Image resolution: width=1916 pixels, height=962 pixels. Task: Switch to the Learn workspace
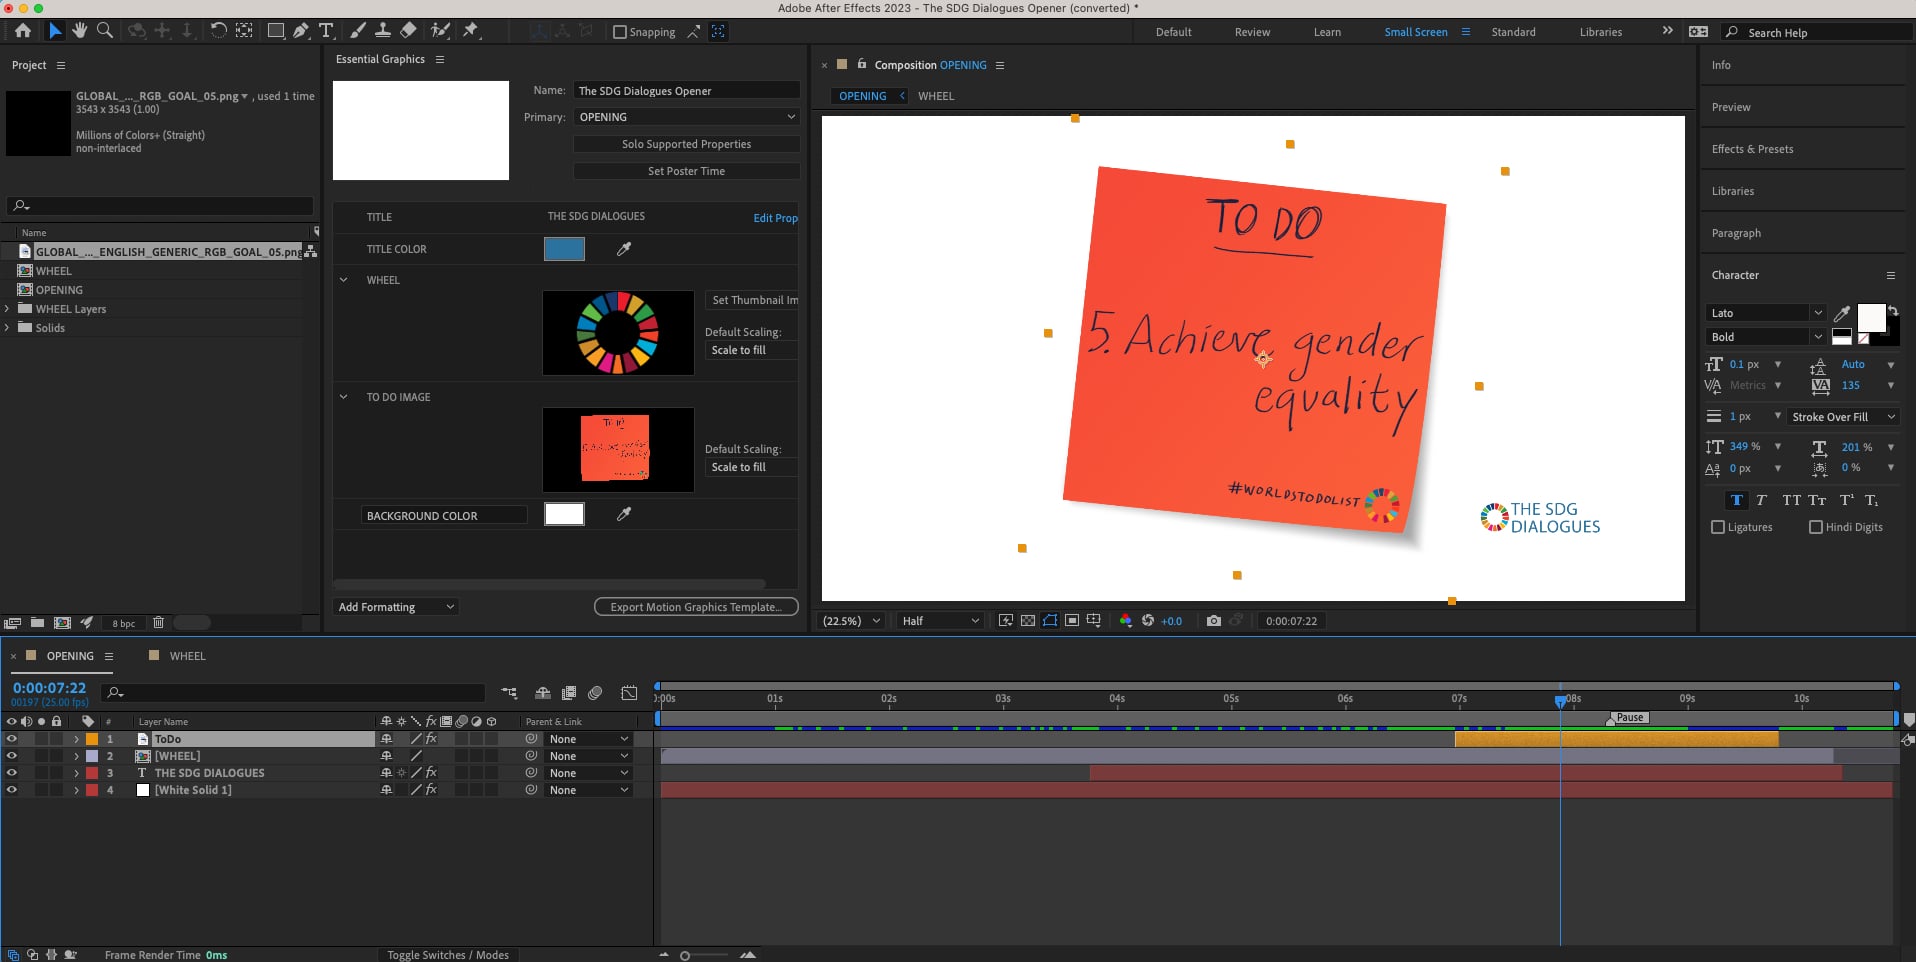(x=1327, y=32)
